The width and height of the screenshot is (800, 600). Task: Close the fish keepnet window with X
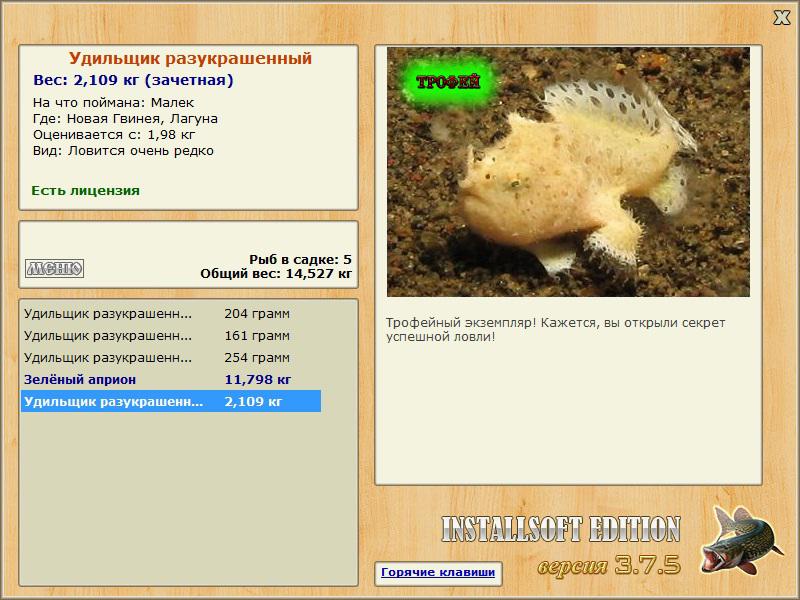tap(781, 18)
